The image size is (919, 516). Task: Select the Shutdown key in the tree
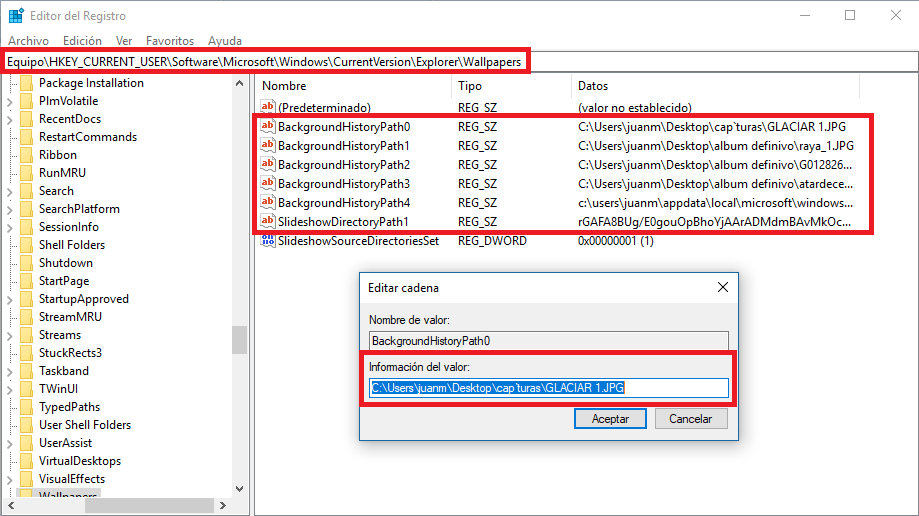coord(66,263)
